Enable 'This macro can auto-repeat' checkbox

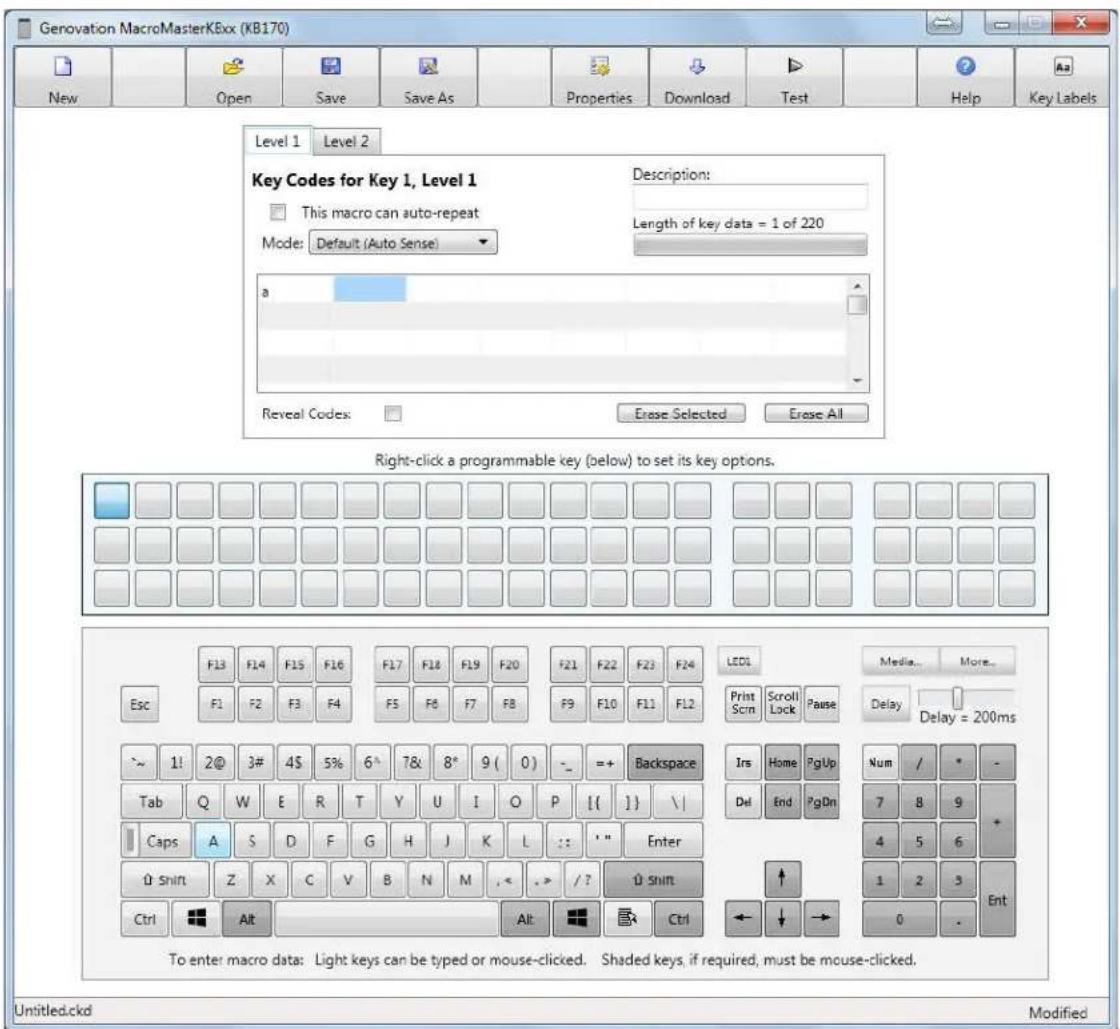click(x=278, y=212)
